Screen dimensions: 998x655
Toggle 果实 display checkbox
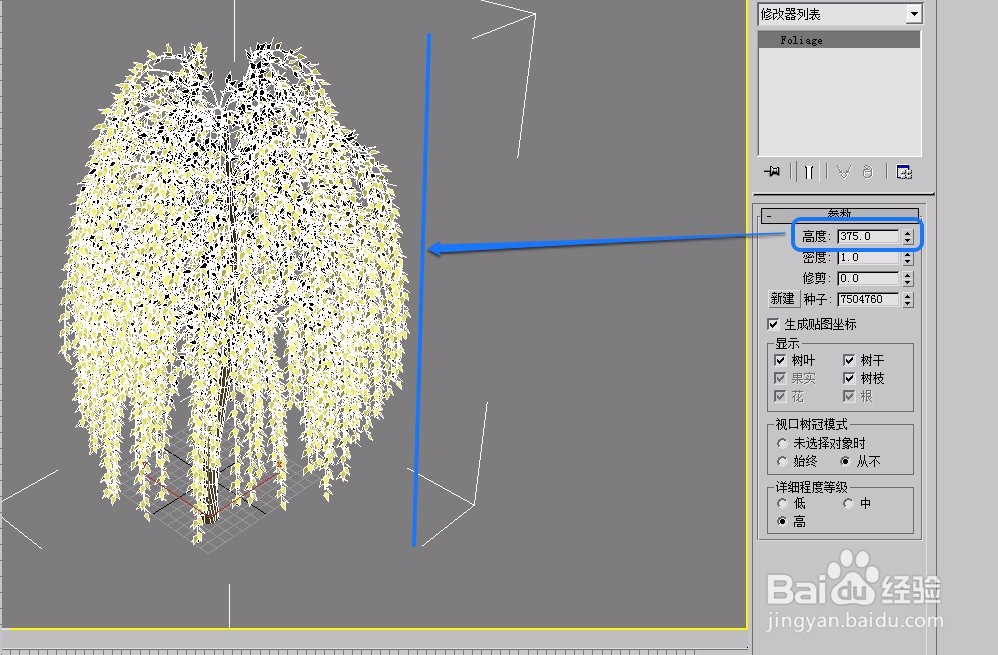pyautogui.click(x=780, y=378)
